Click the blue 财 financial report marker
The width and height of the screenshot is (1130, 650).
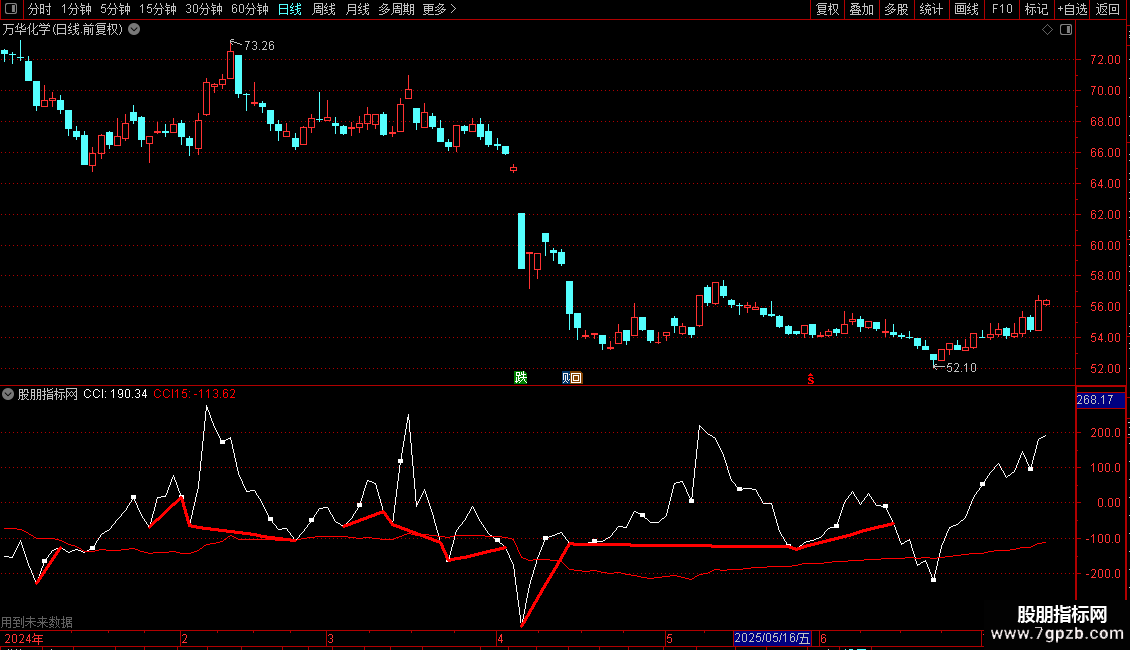[x=566, y=378]
